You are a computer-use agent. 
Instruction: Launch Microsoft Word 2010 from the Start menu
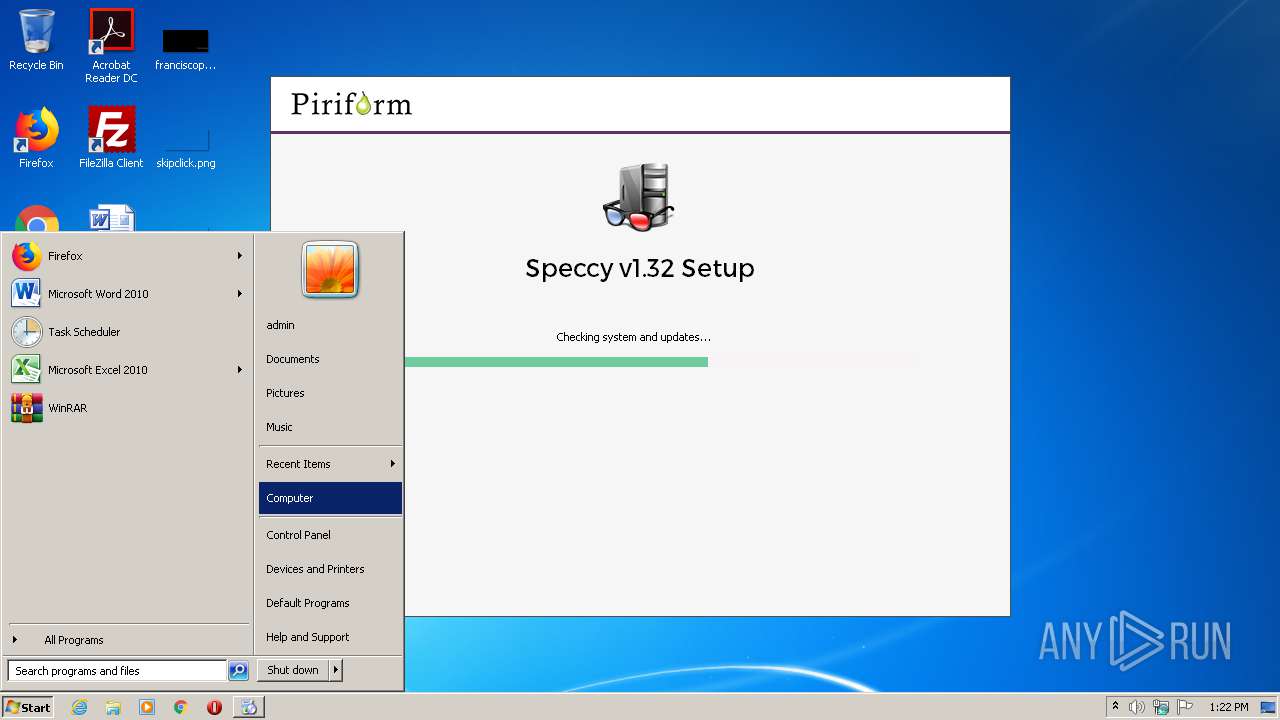[x=127, y=294]
